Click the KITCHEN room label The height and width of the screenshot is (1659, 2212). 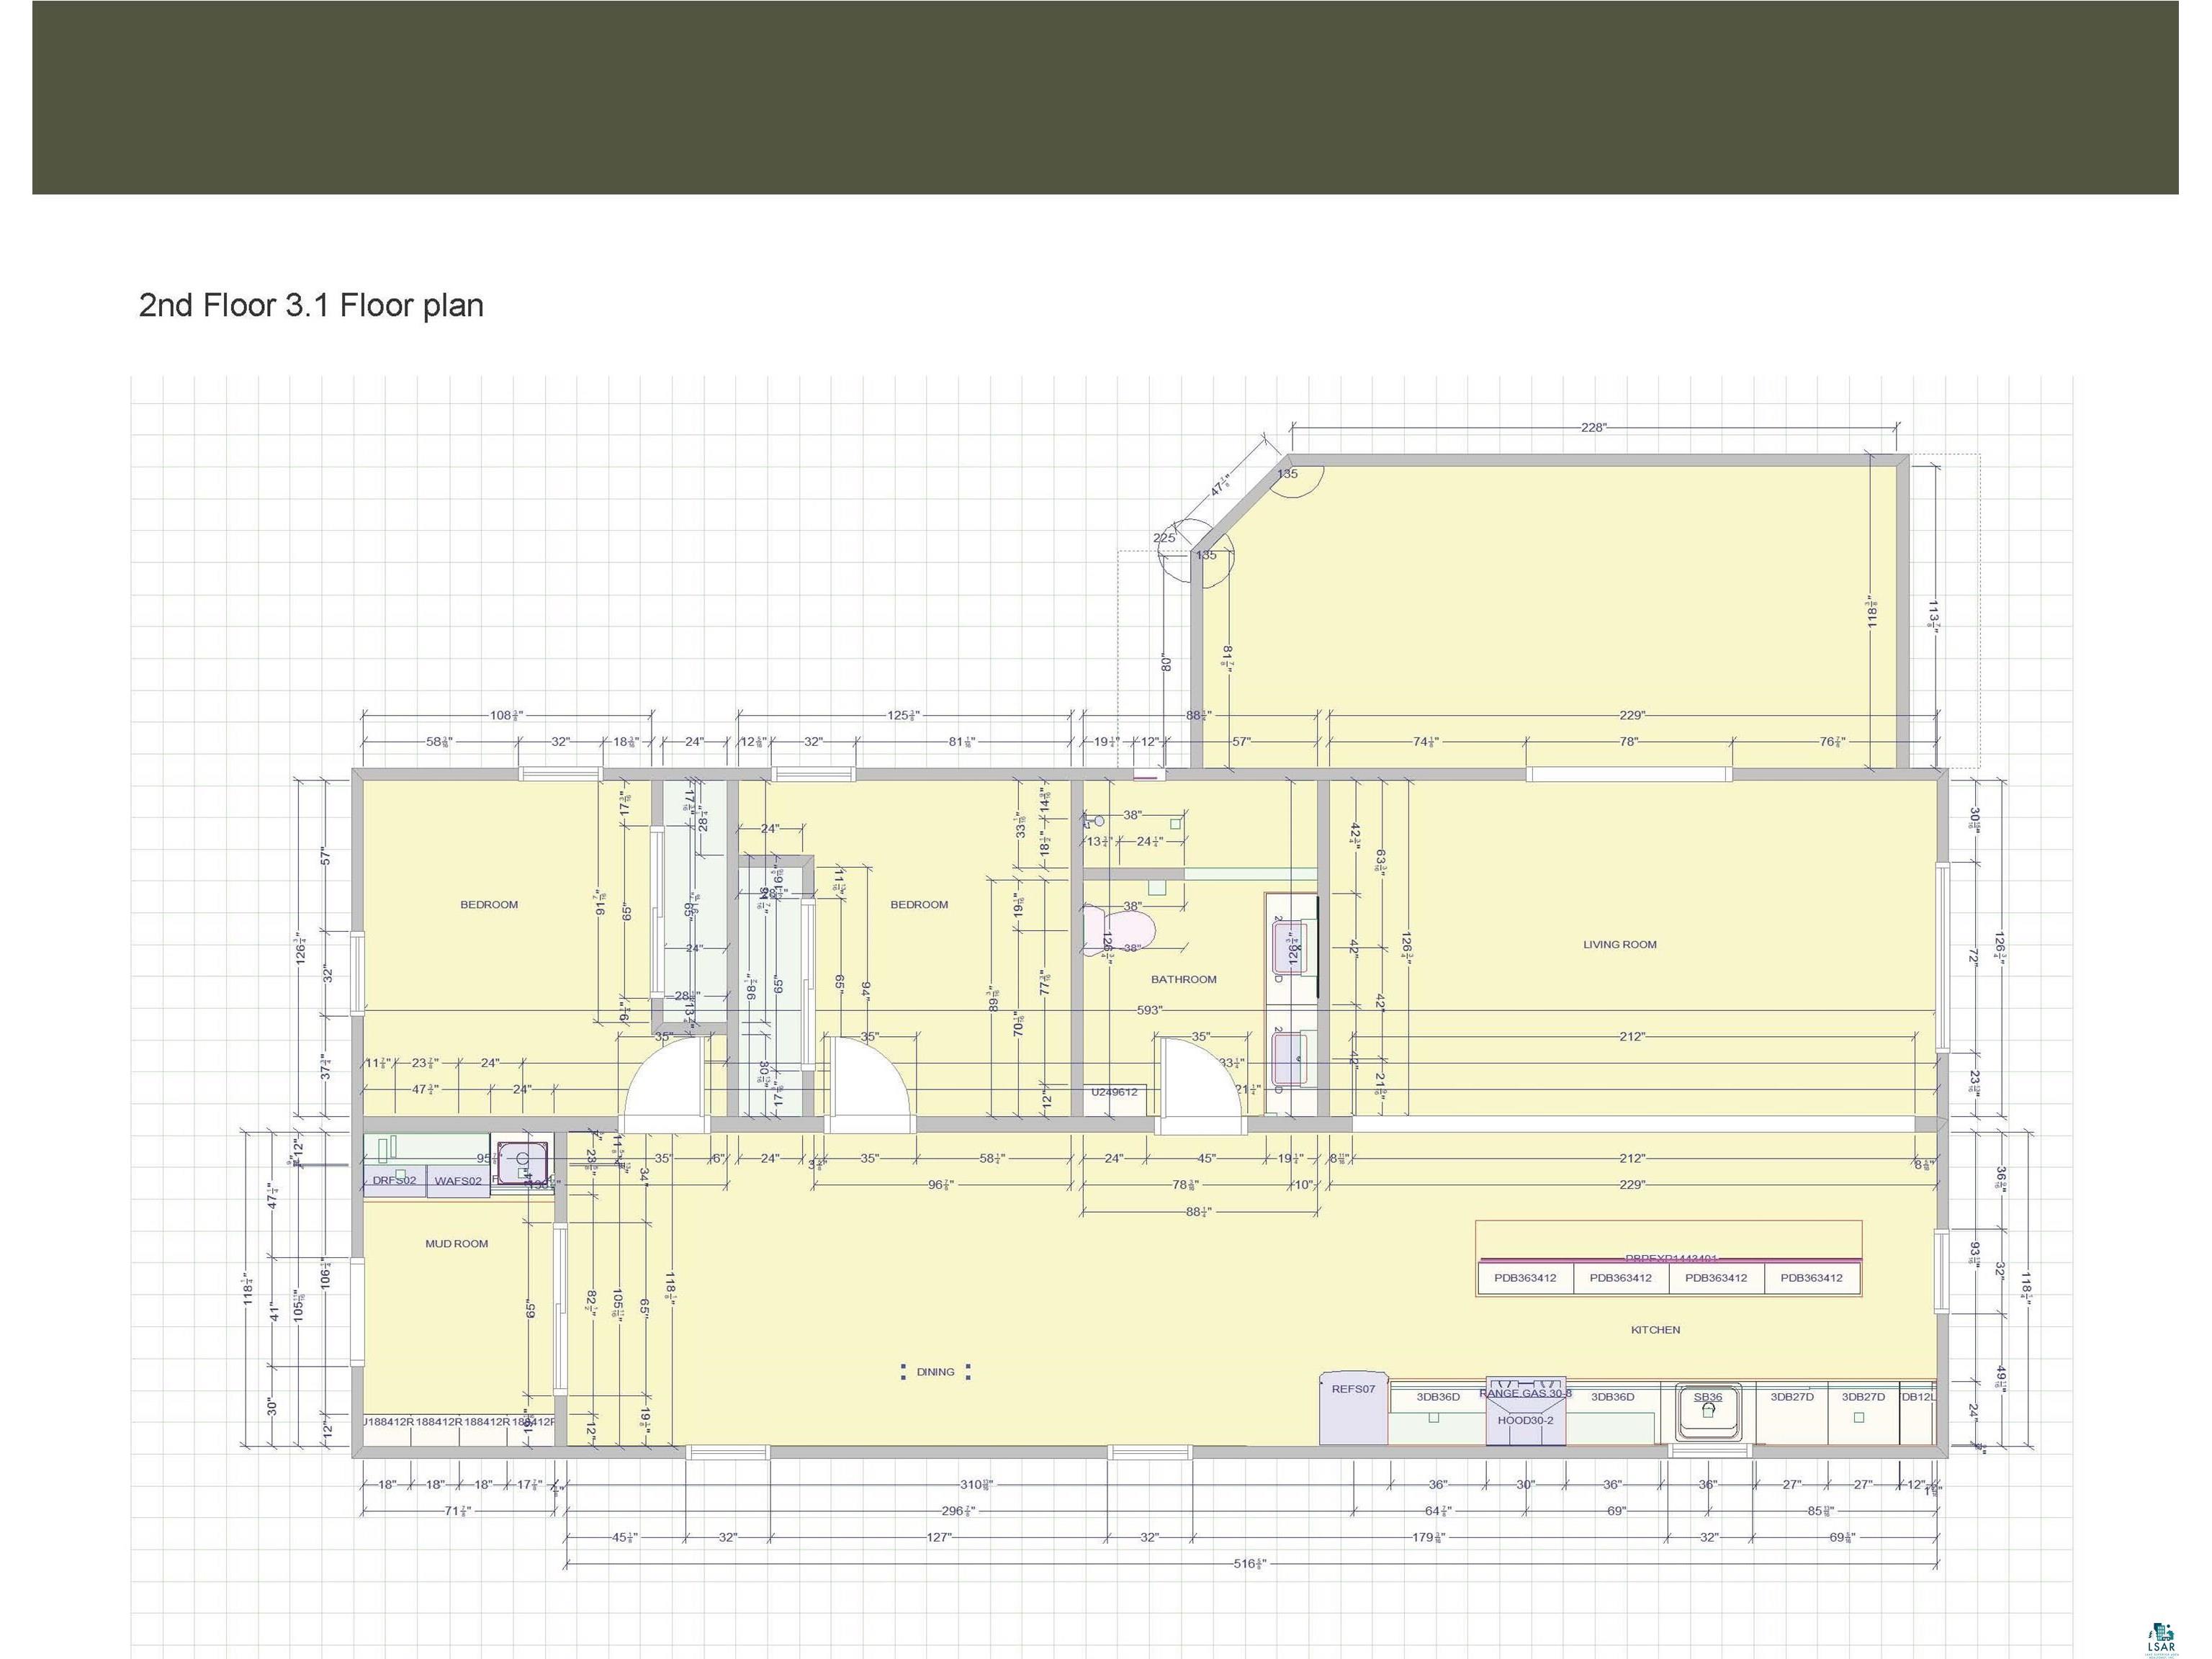tap(1655, 1330)
